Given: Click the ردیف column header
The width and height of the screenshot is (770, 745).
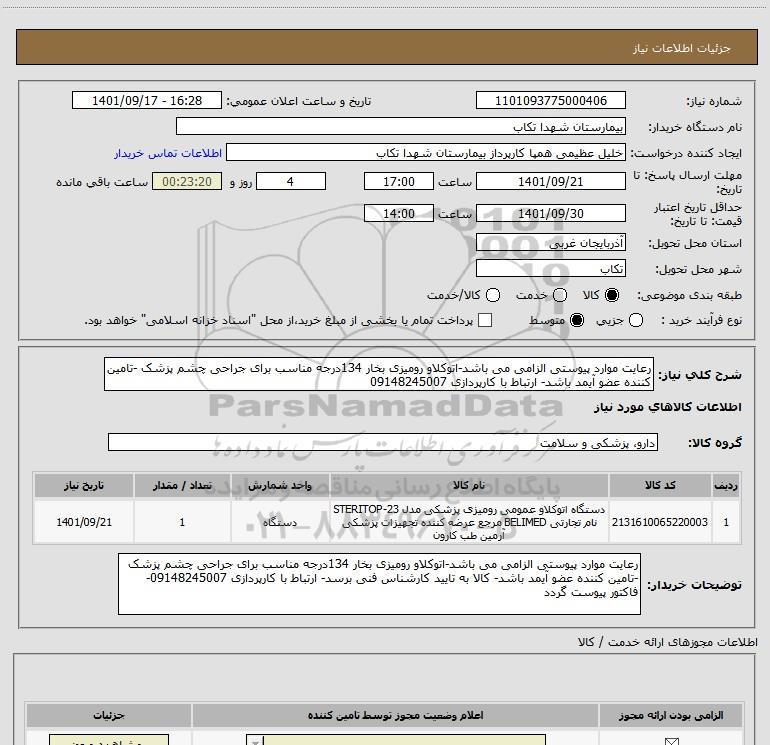Looking at the screenshot, I should coord(726,486).
